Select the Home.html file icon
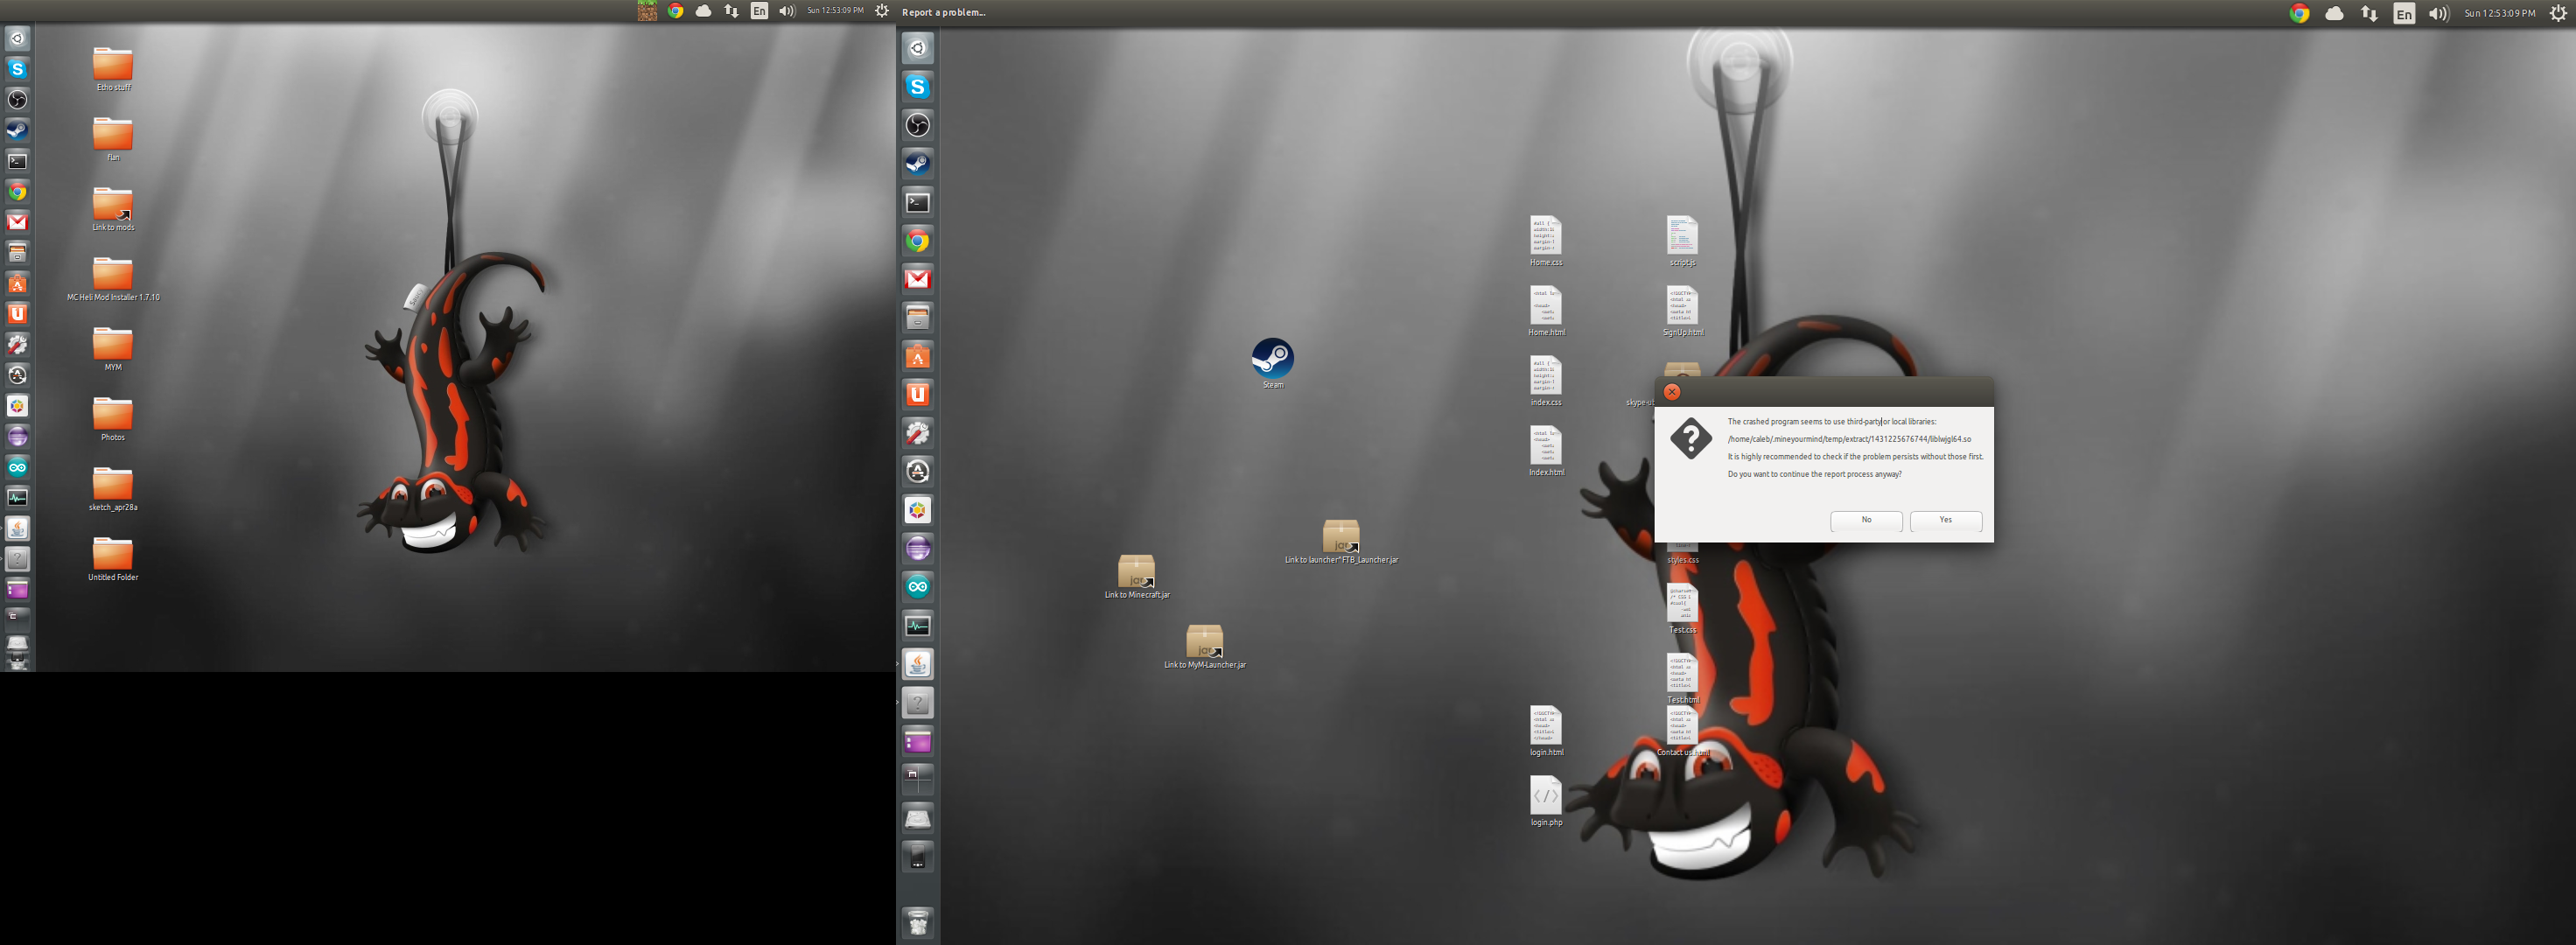Viewport: 2576px width, 945px height. (1546, 311)
